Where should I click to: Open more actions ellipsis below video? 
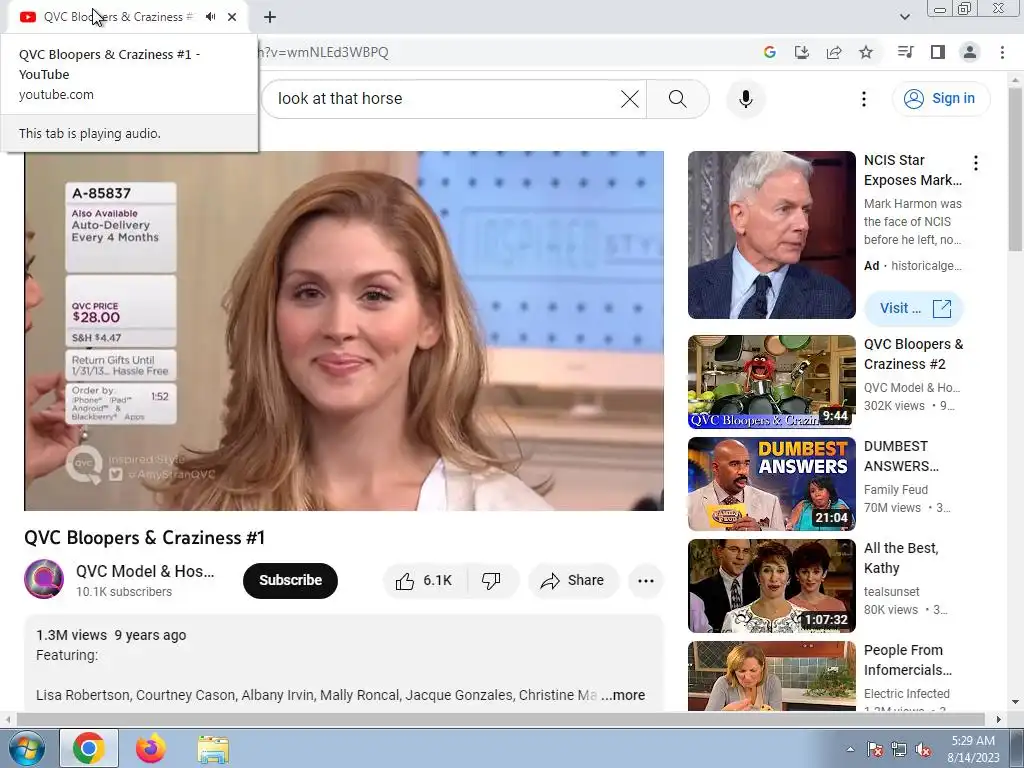pos(645,581)
